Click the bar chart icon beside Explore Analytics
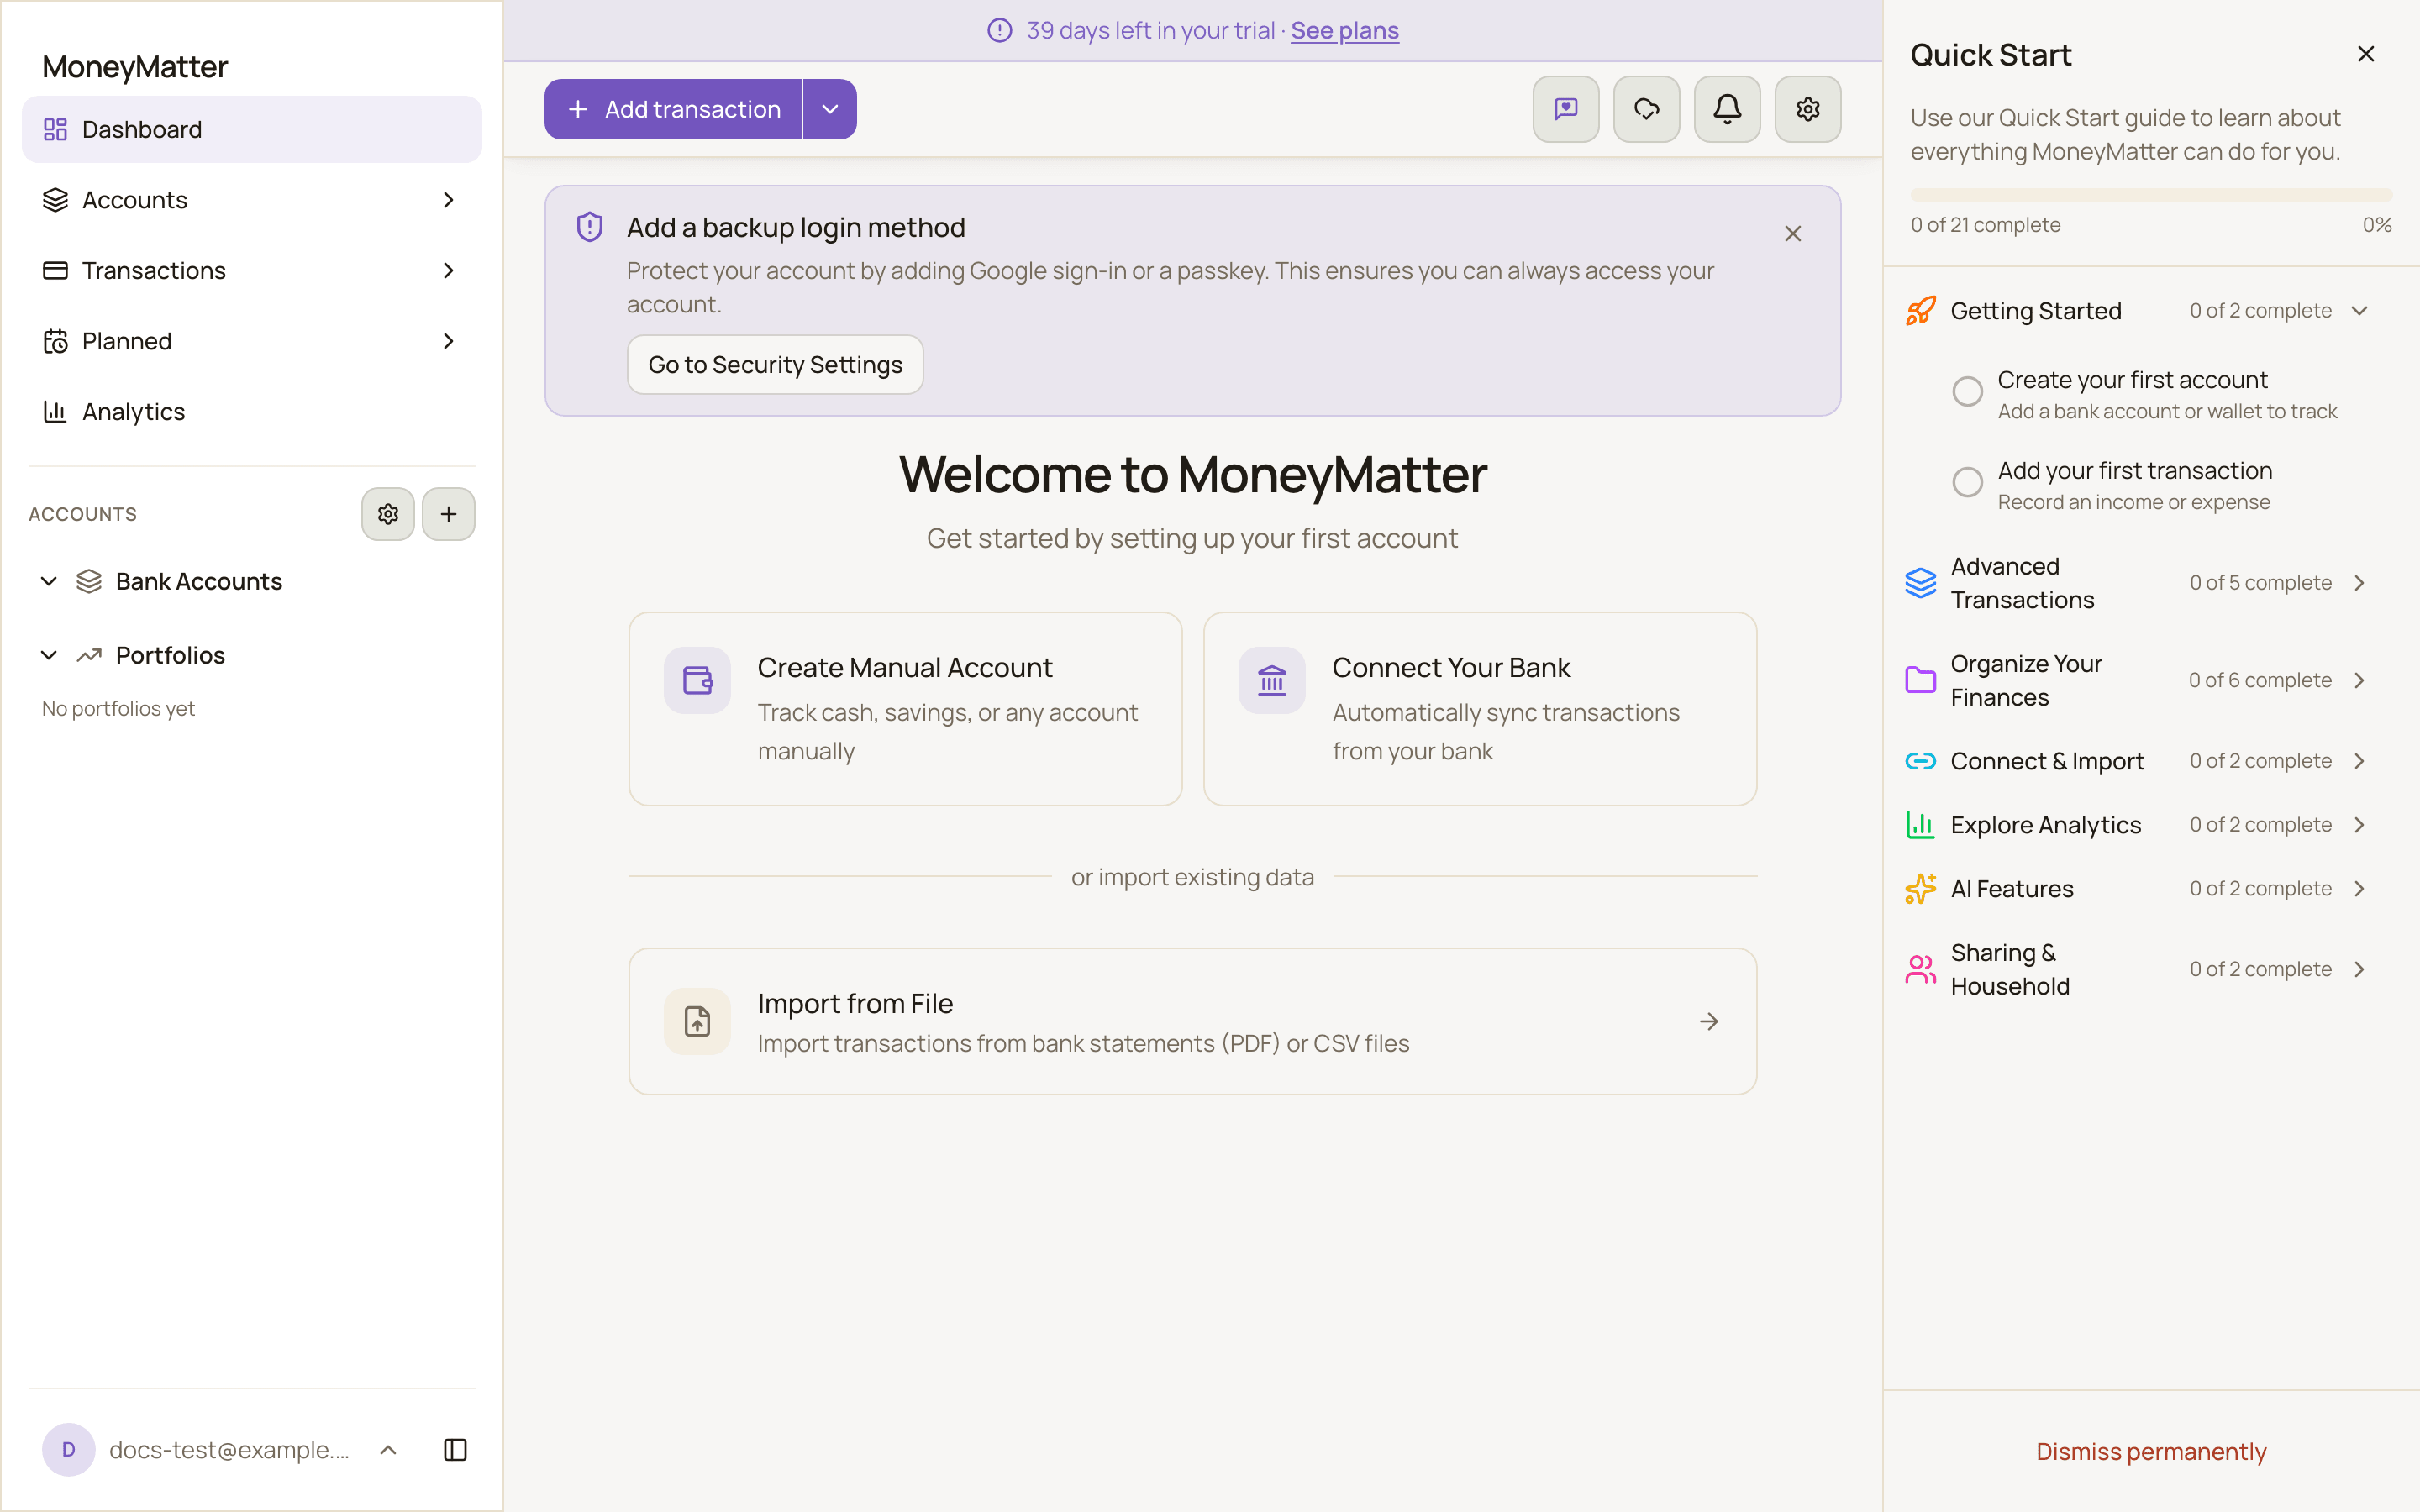2420x1512 pixels. [1920, 825]
